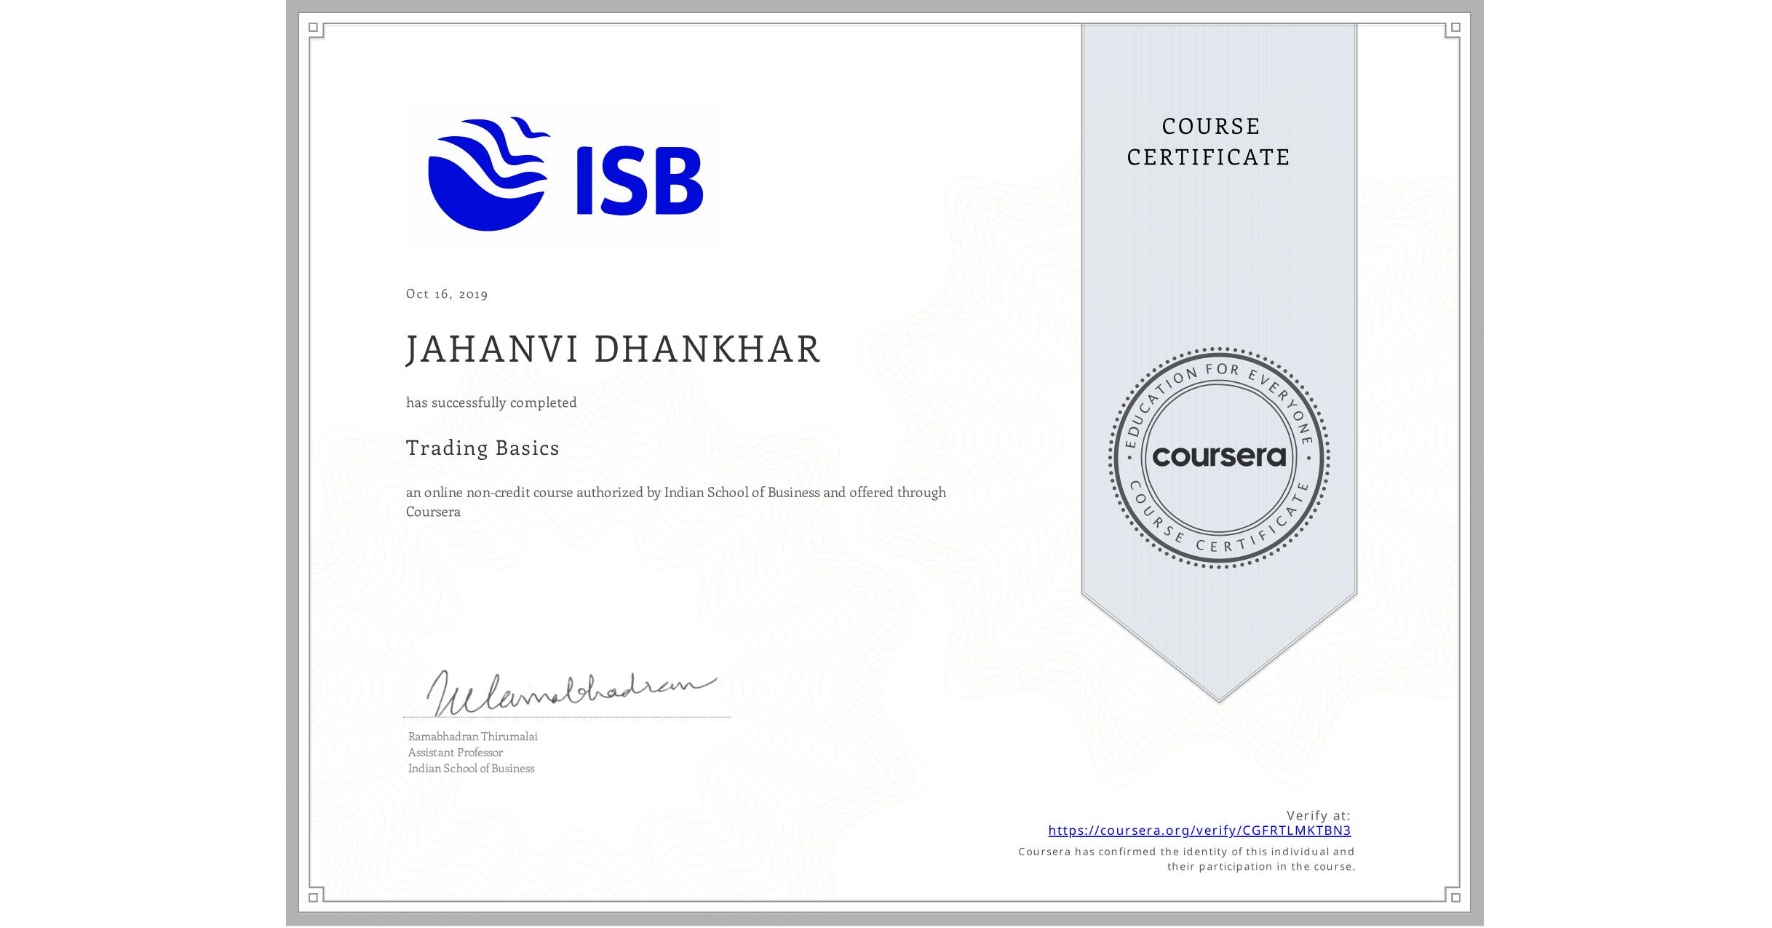Click Indian School of Business under signature
Image resolution: width=1772 pixels, height=928 pixels.
click(471, 768)
